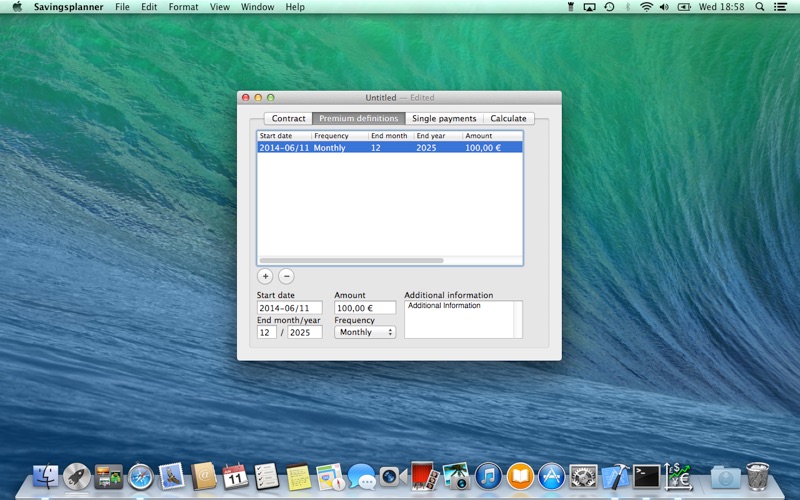This screenshot has width=800, height=500.
Task: Open the App Store in dock
Action: point(552,477)
